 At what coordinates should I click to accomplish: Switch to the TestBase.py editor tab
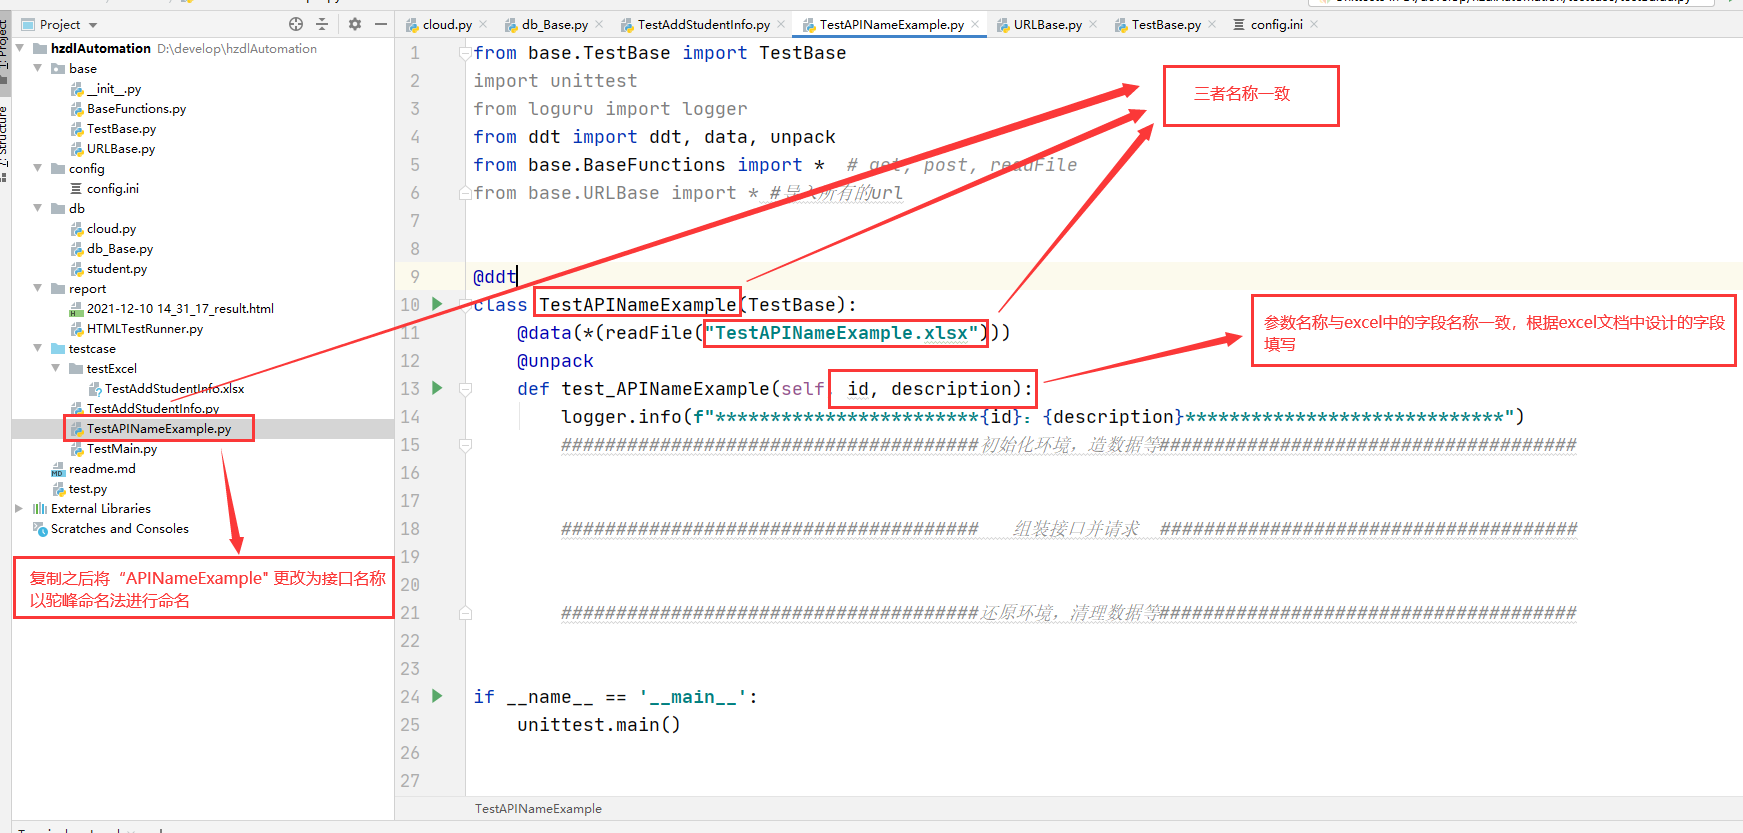(x=1166, y=25)
